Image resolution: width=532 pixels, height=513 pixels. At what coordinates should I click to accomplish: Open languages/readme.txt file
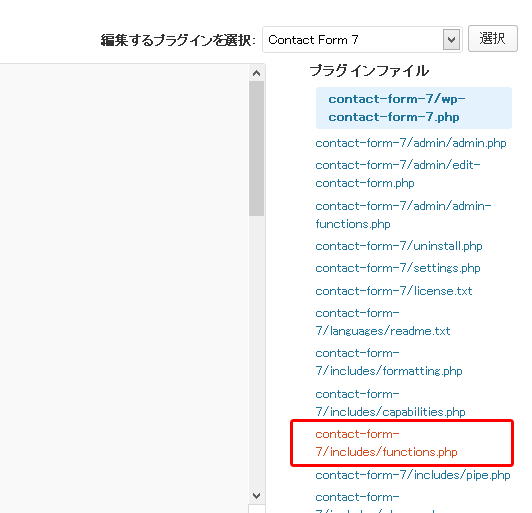point(383,322)
